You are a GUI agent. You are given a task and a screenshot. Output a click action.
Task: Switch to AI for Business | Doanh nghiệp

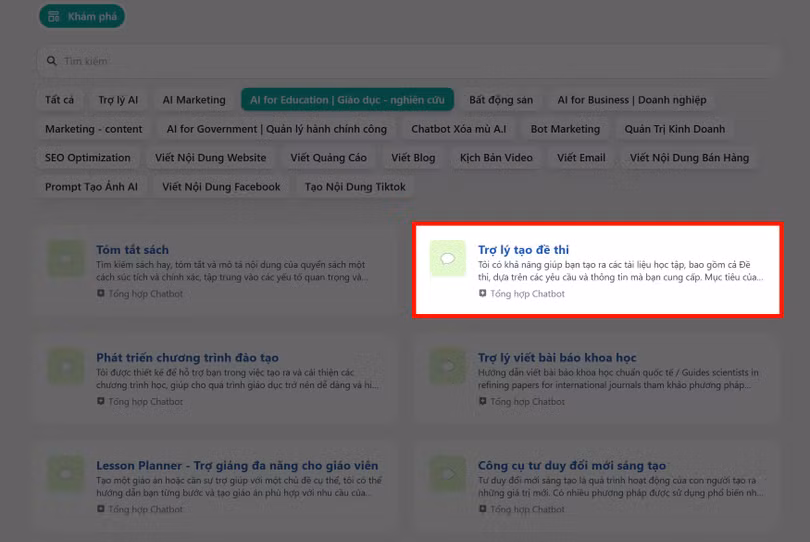(631, 100)
